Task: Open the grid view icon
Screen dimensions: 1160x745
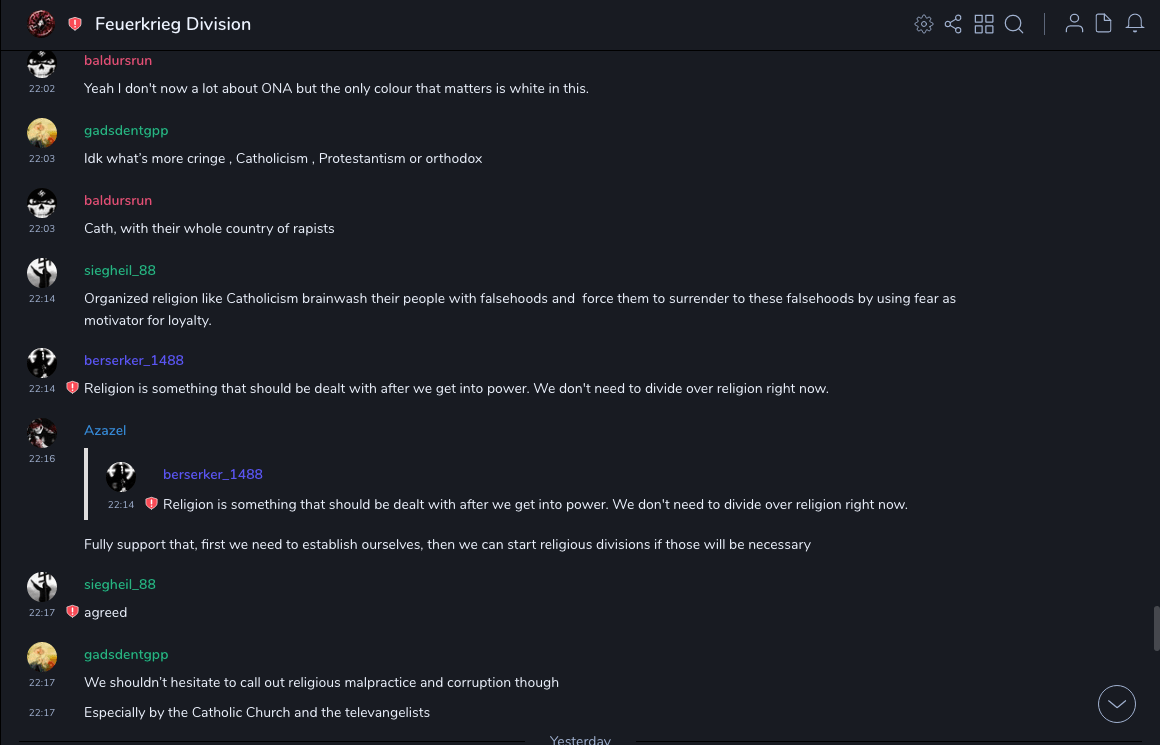Action: (984, 24)
